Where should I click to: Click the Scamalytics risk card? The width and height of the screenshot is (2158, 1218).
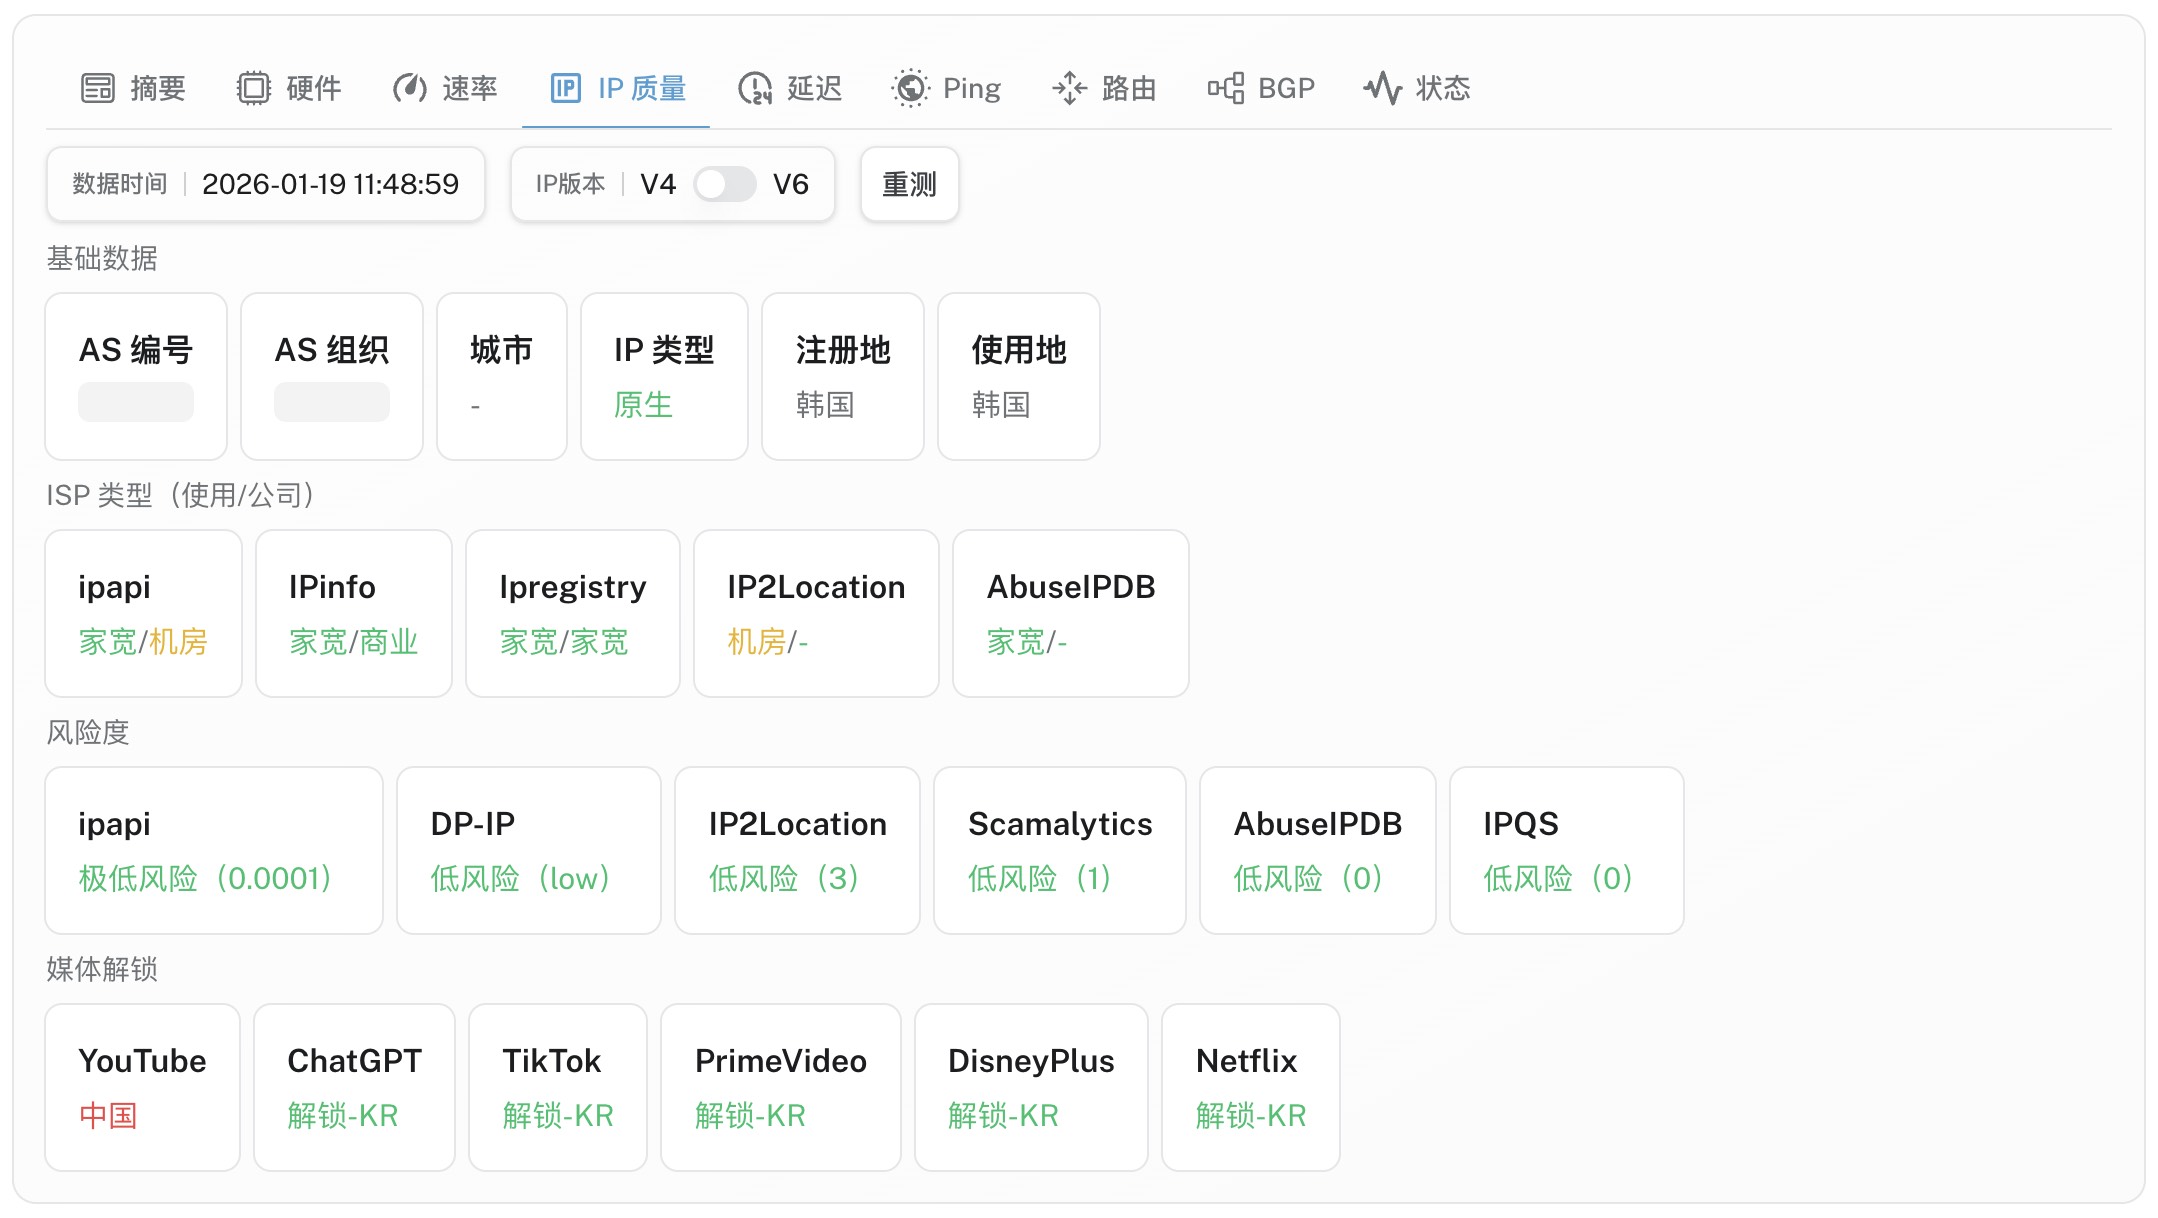coord(1059,850)
